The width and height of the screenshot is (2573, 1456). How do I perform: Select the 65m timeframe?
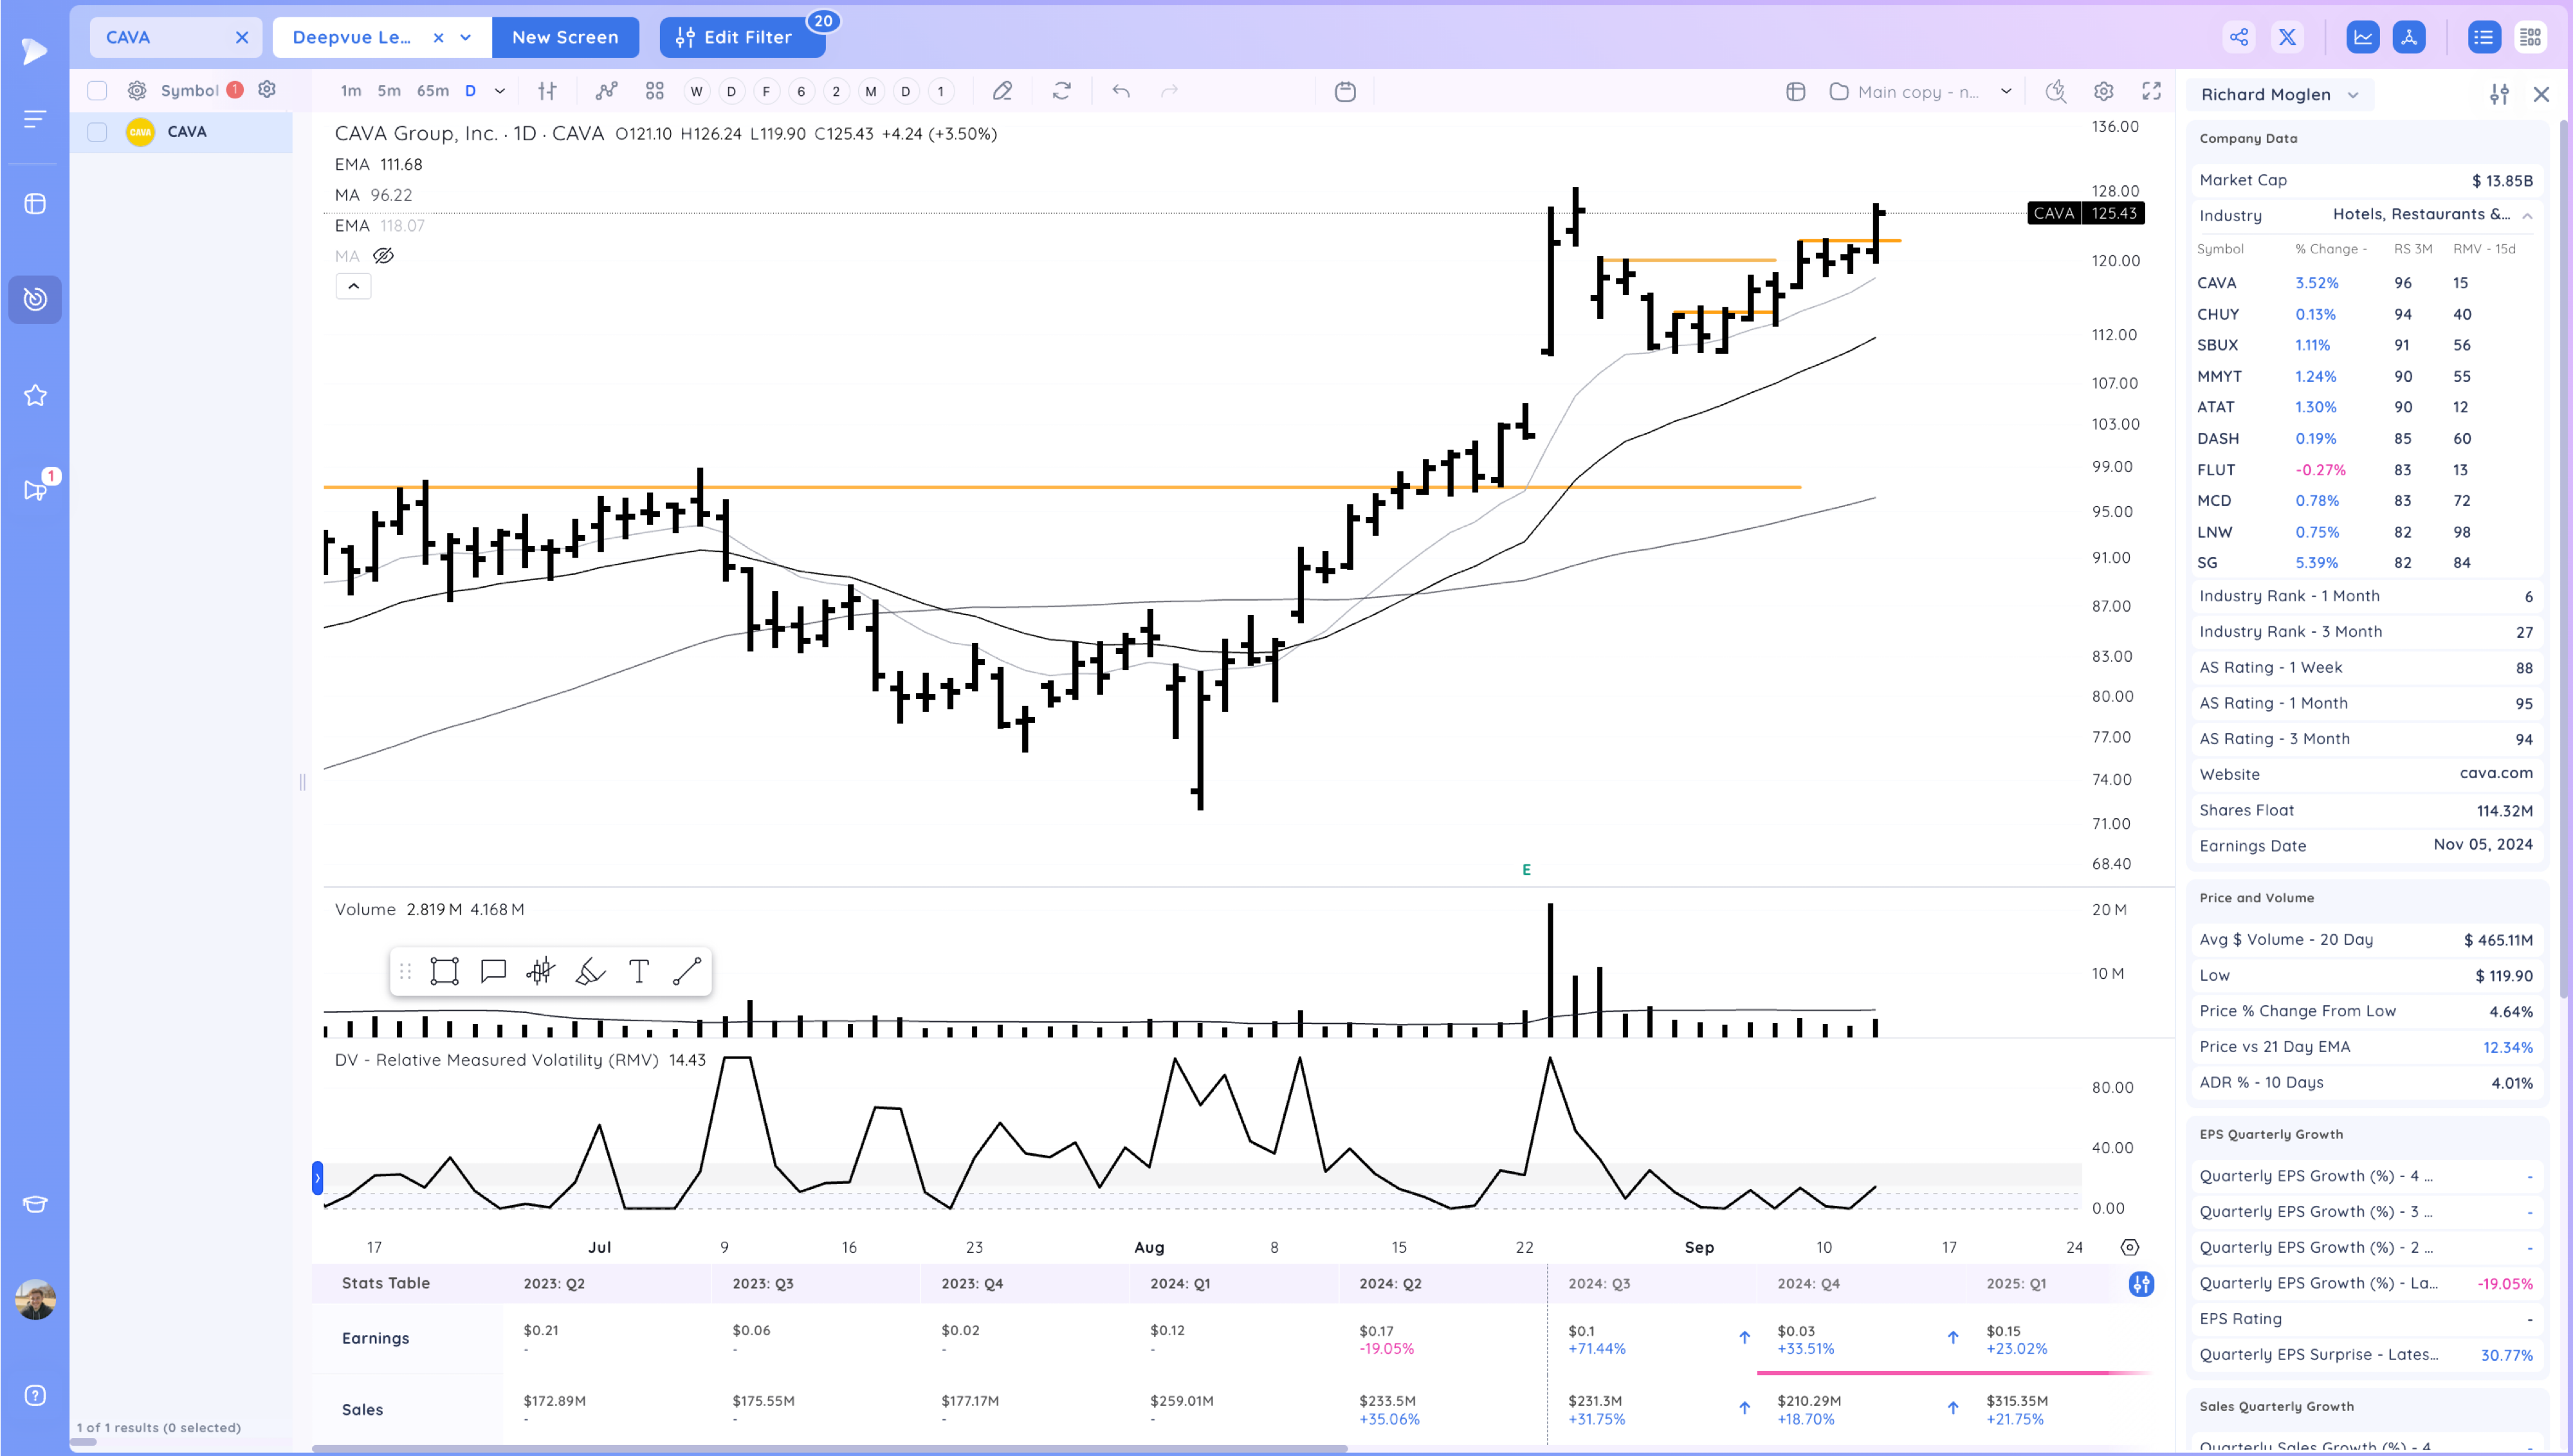432,91
